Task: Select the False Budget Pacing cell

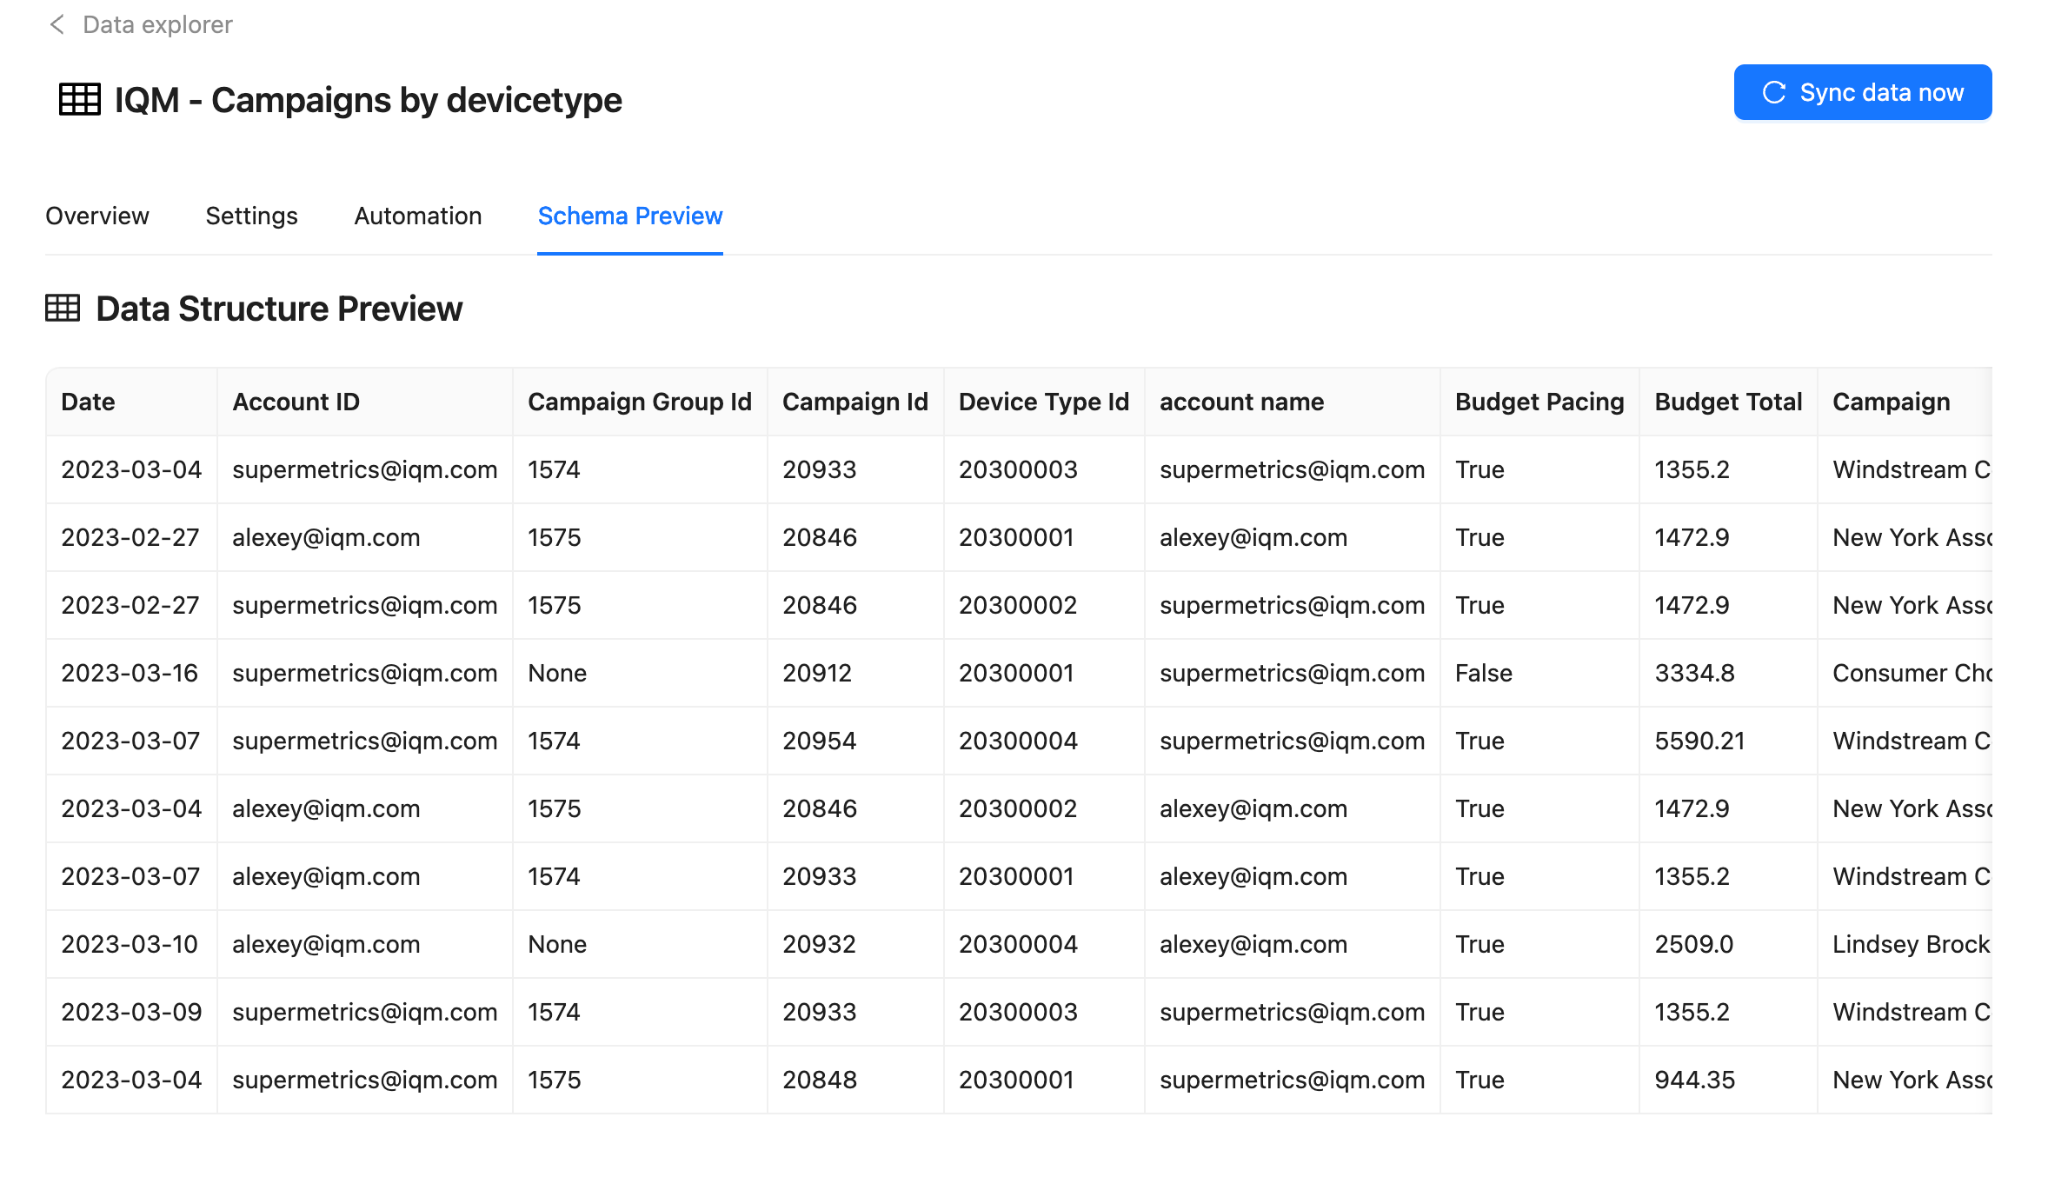Action: click(x=1483, y=673)
